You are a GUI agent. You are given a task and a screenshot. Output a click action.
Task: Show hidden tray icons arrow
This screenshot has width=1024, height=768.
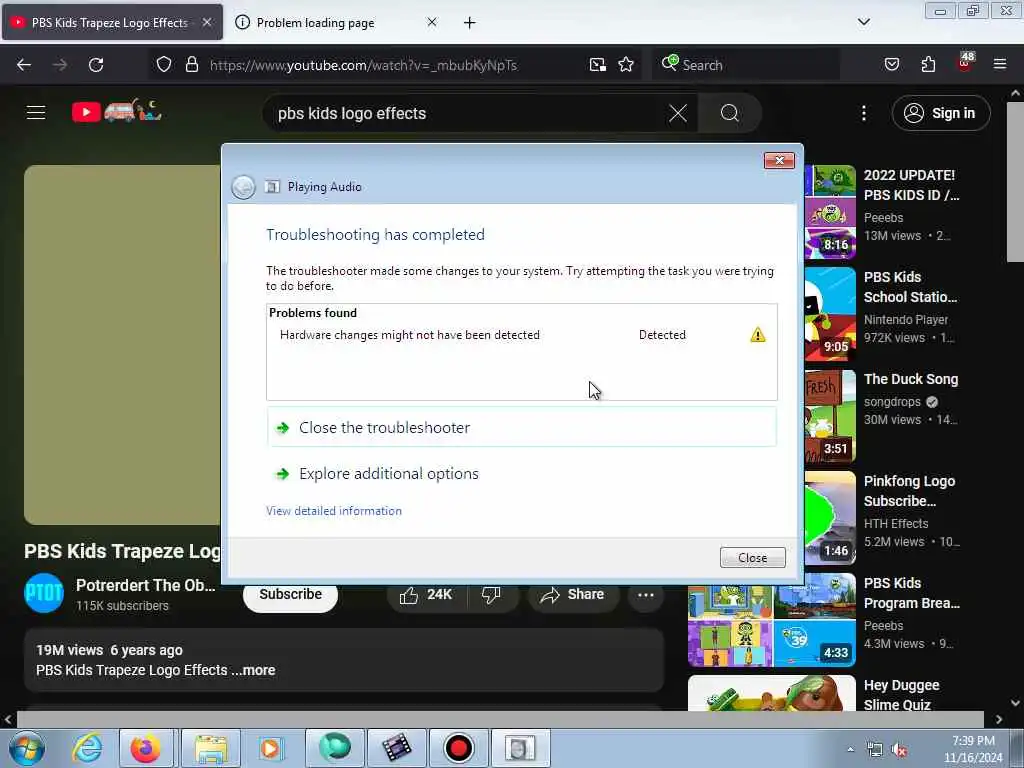850,750
